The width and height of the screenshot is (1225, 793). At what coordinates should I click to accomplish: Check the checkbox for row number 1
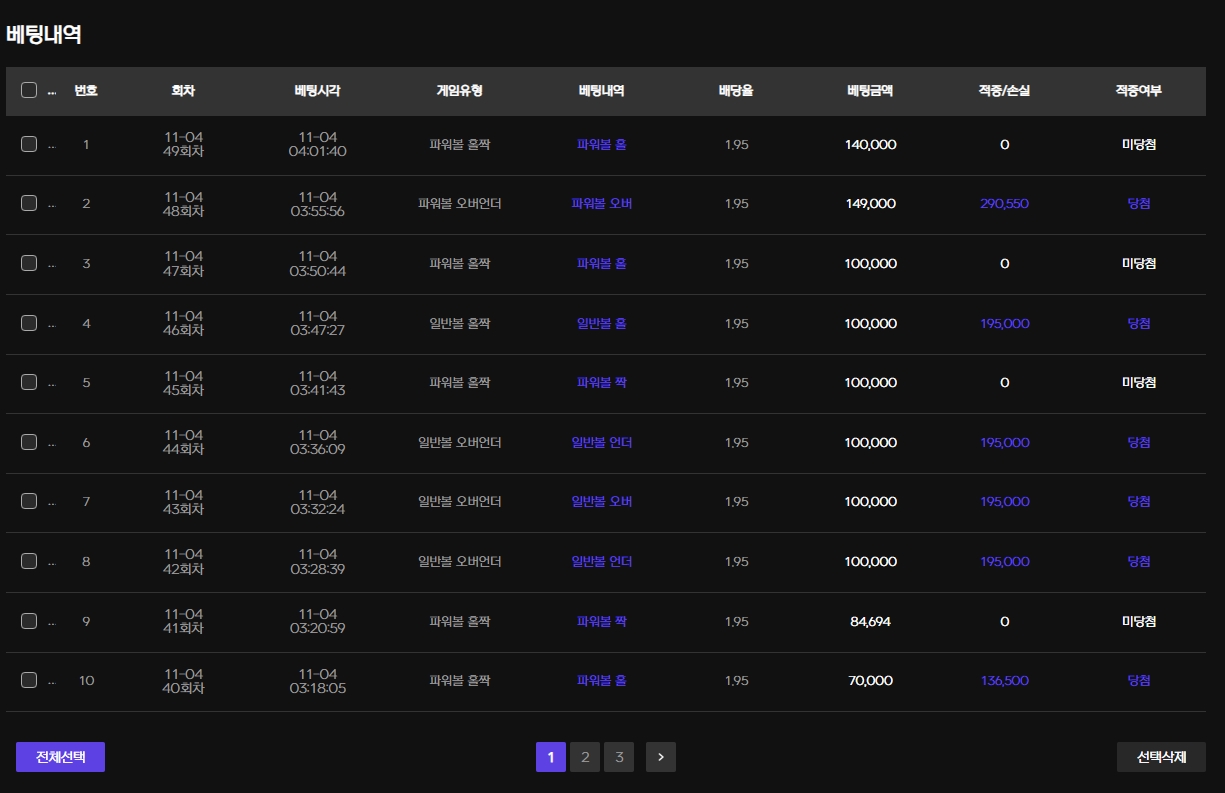tap(29, 144)
